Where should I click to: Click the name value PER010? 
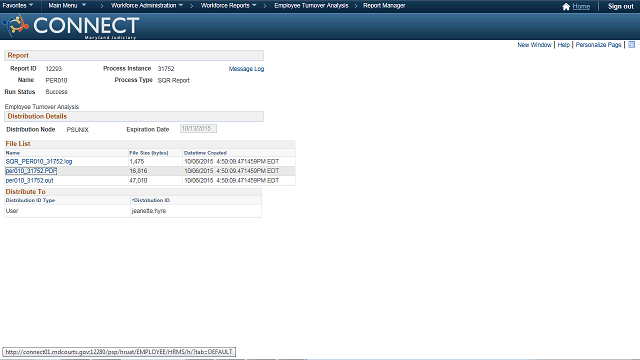[56, 80]
